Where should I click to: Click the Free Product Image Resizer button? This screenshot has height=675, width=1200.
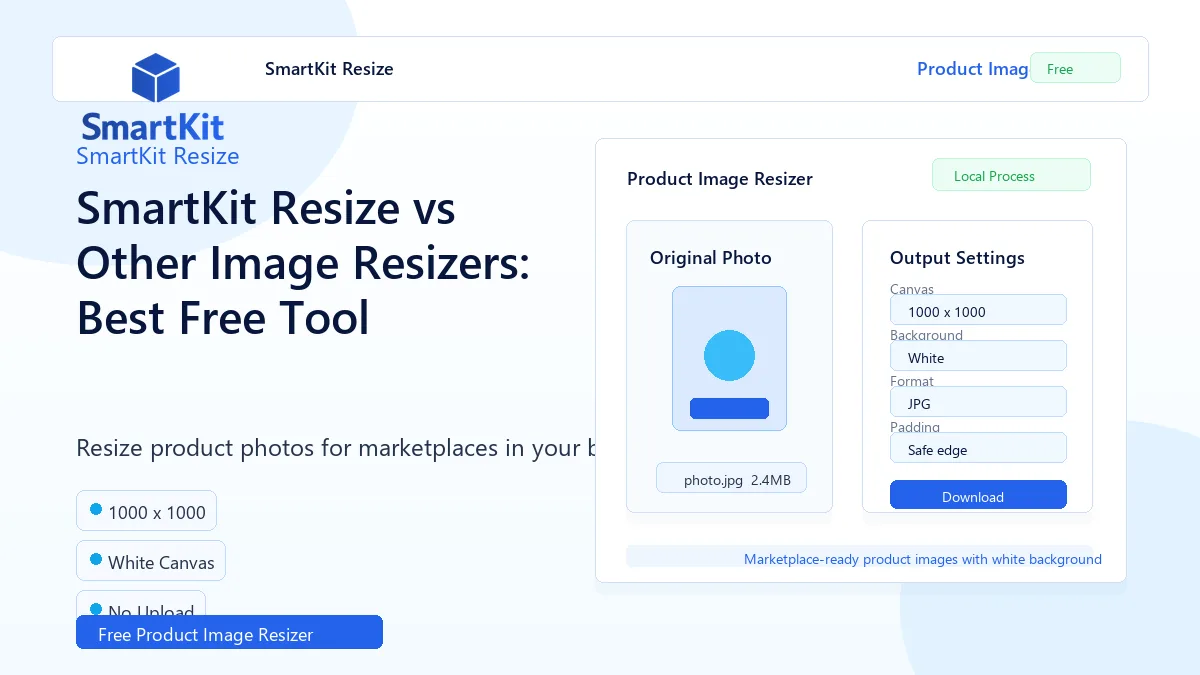pos(229,632)
